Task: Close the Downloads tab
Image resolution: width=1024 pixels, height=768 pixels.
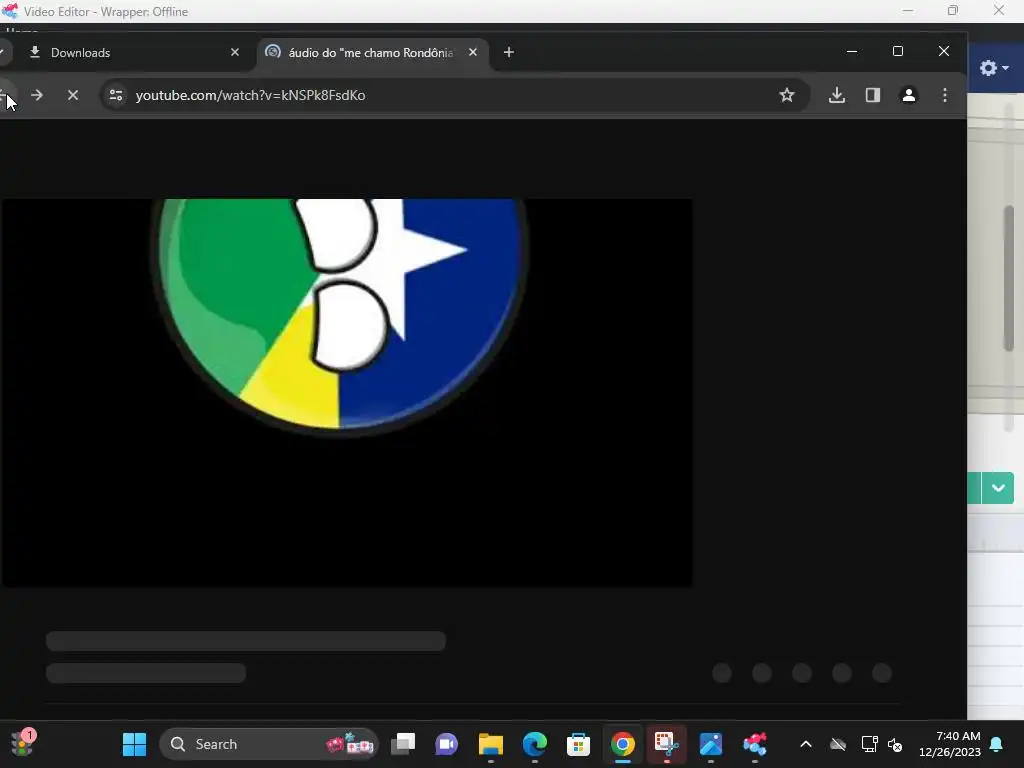Action: (x=235, y=52)
